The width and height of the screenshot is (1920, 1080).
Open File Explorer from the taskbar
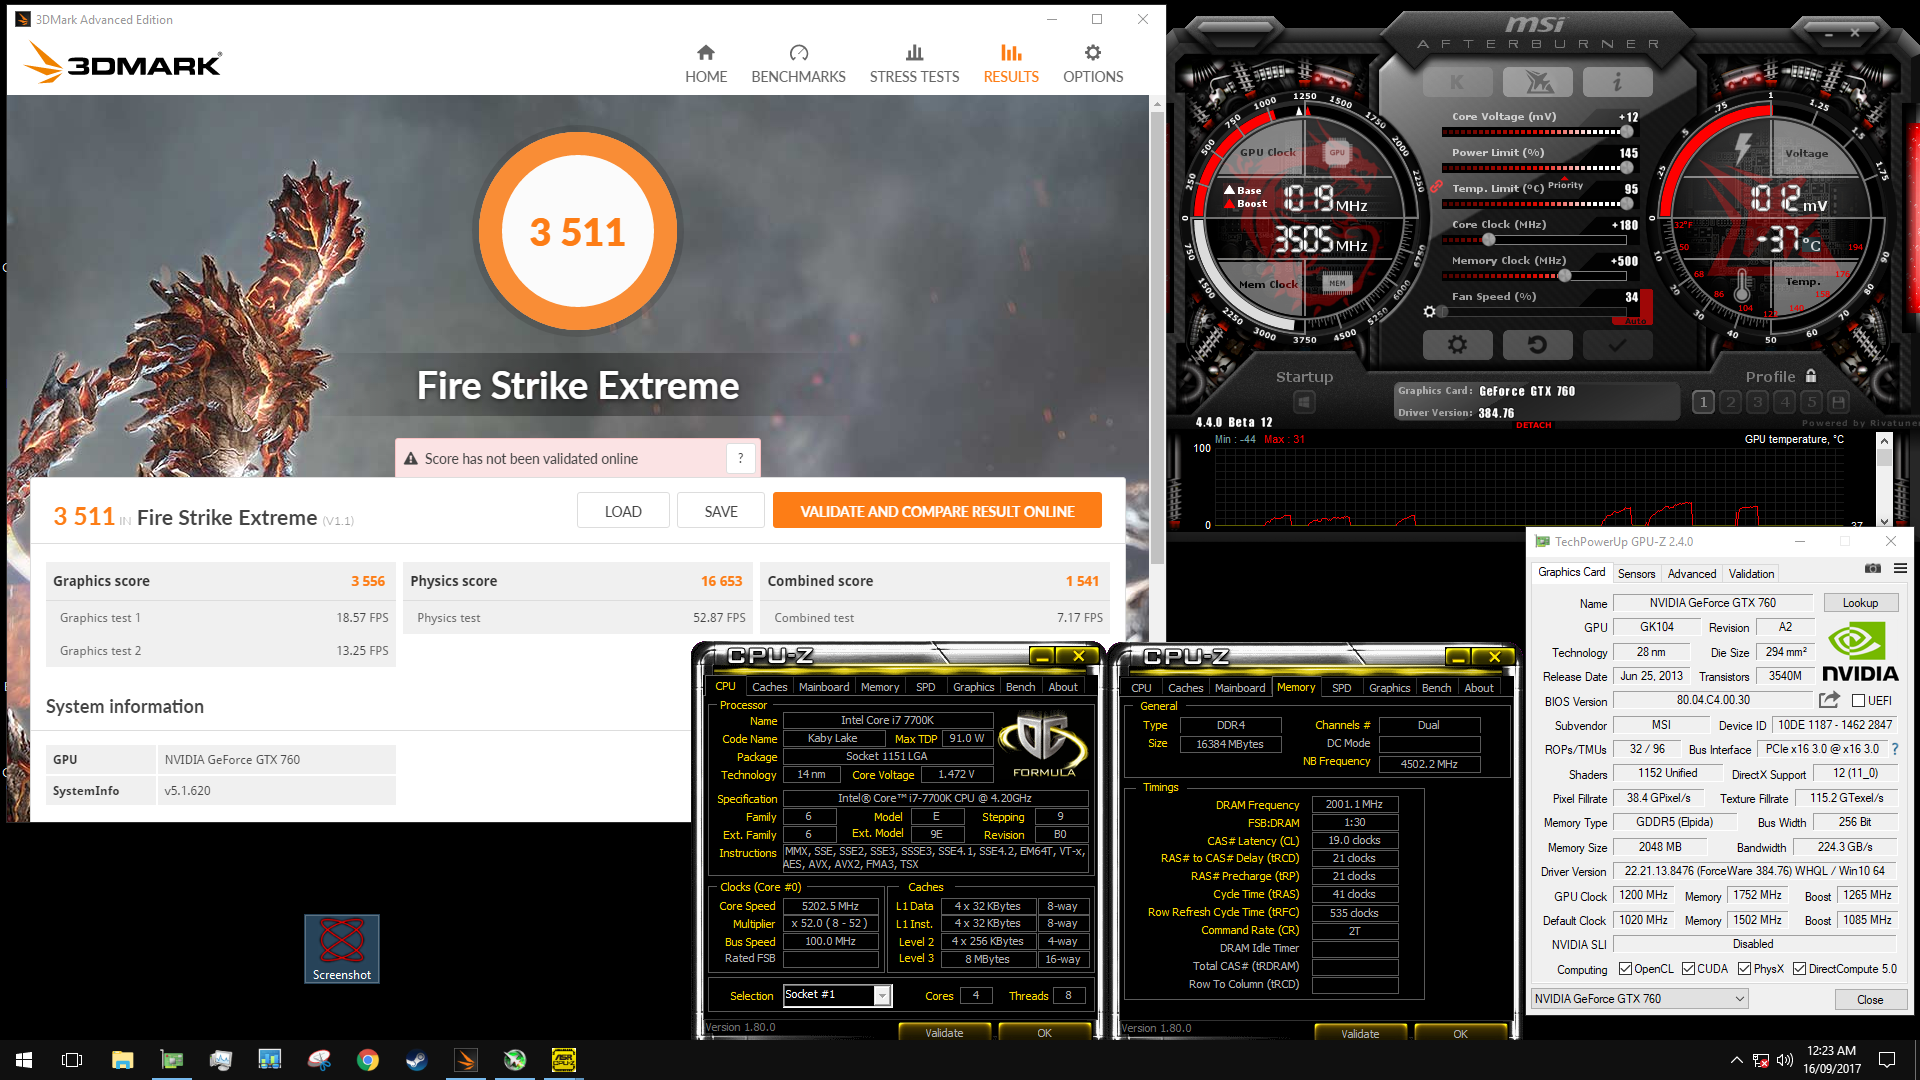[122, 1060]
